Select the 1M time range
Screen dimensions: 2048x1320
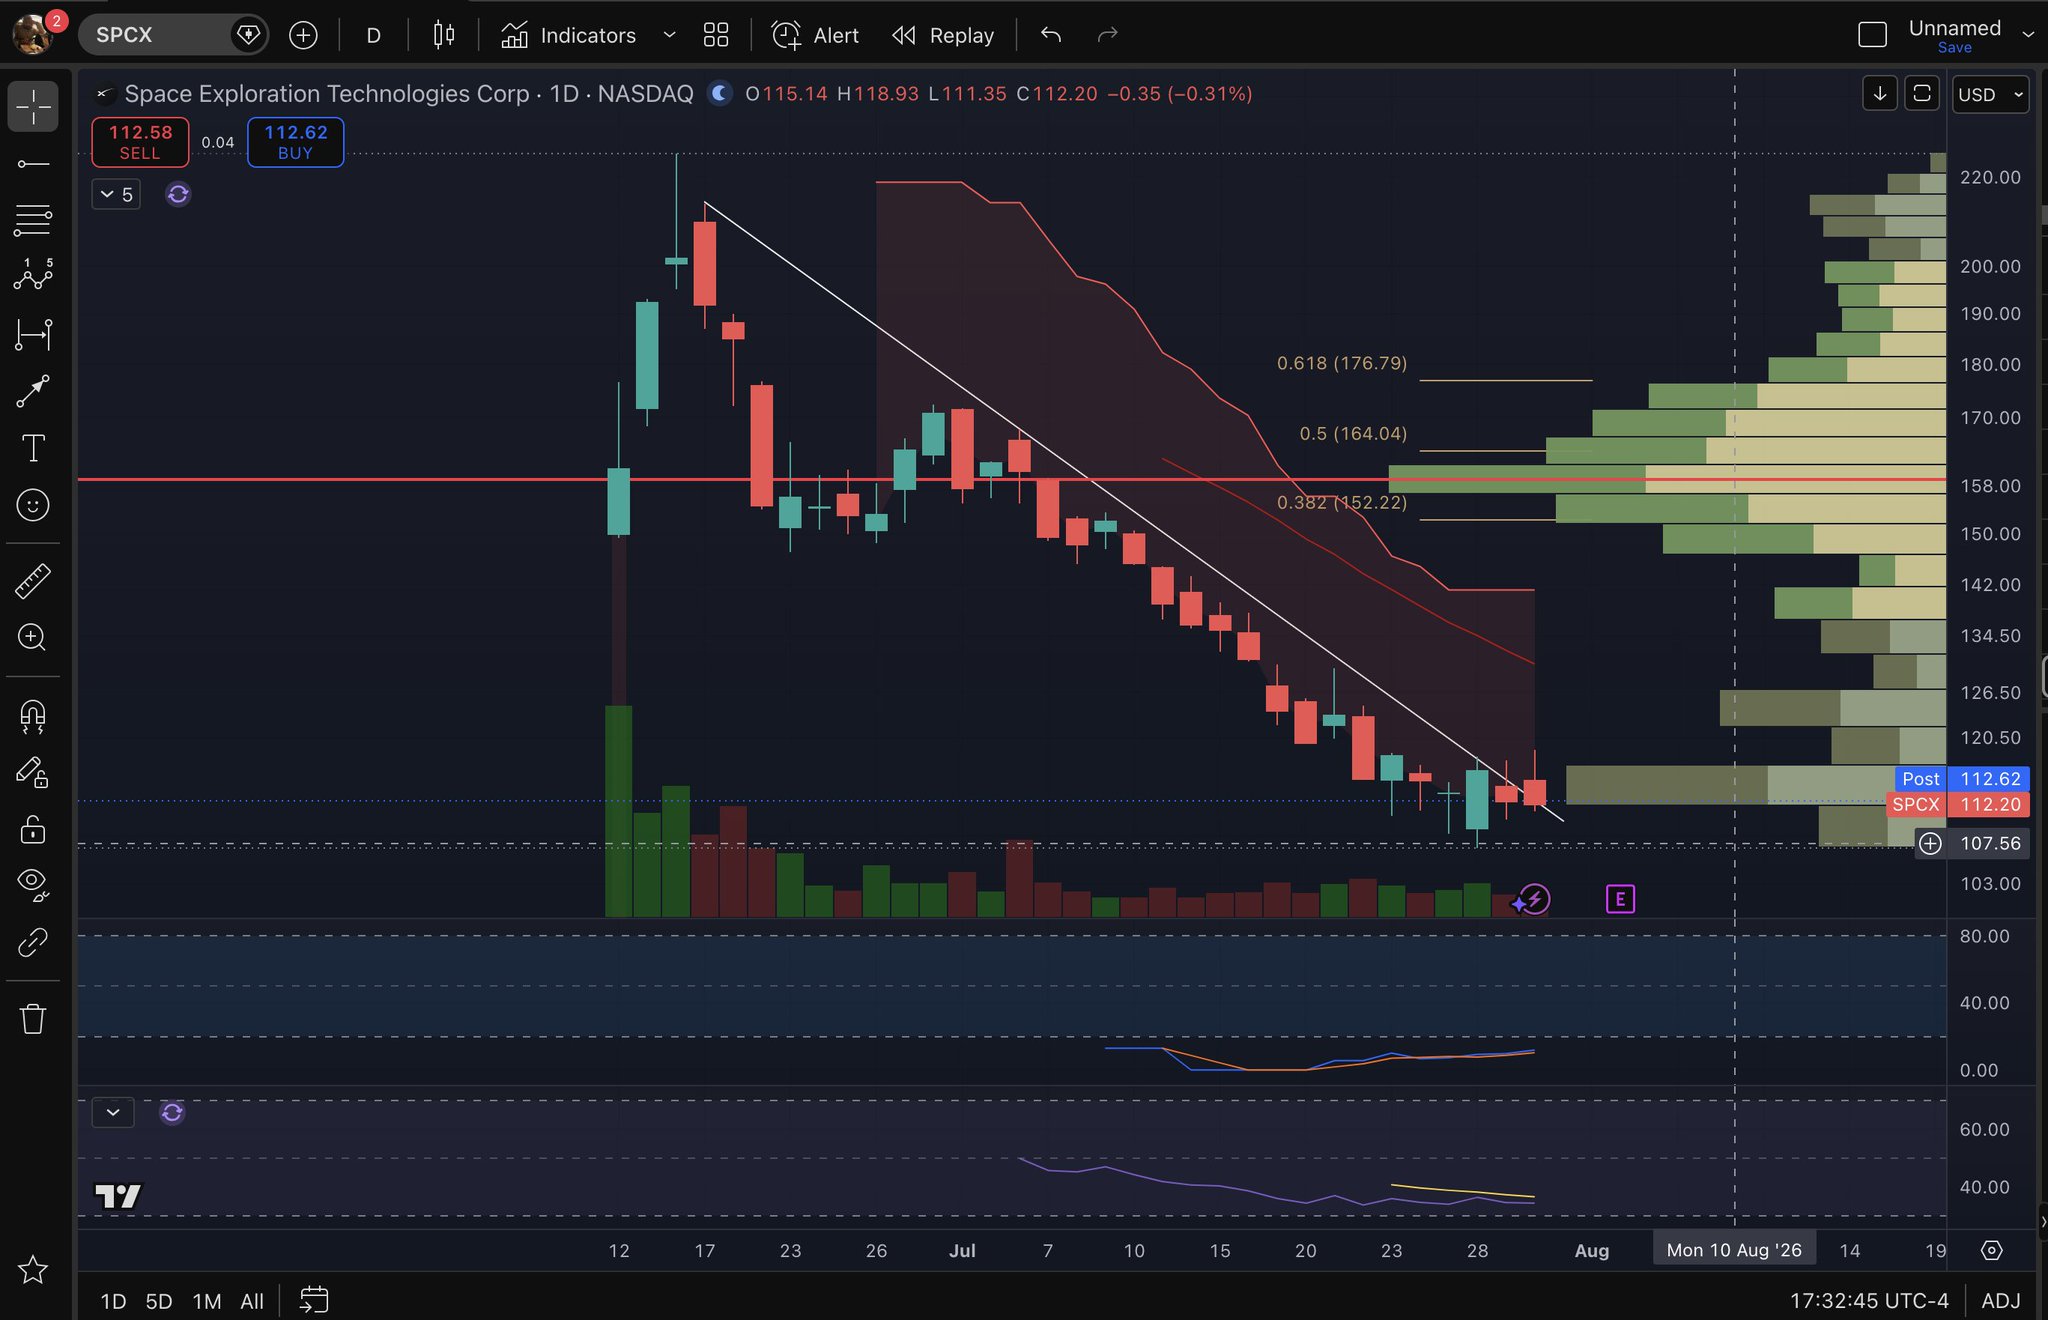click(x=206, y=1301)
